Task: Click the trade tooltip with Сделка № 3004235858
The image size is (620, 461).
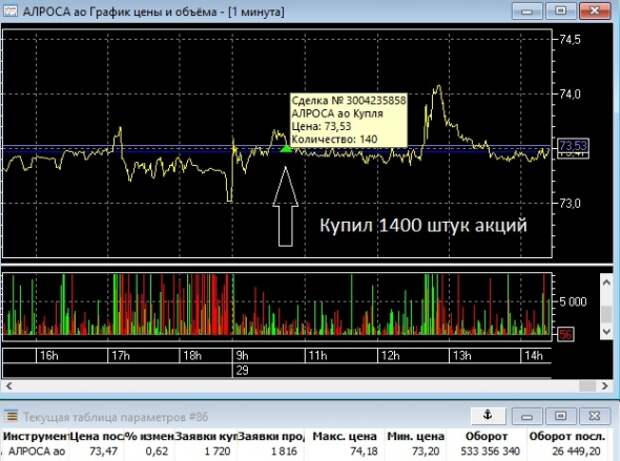Action: pyautogui.click(x=348, y=120)
